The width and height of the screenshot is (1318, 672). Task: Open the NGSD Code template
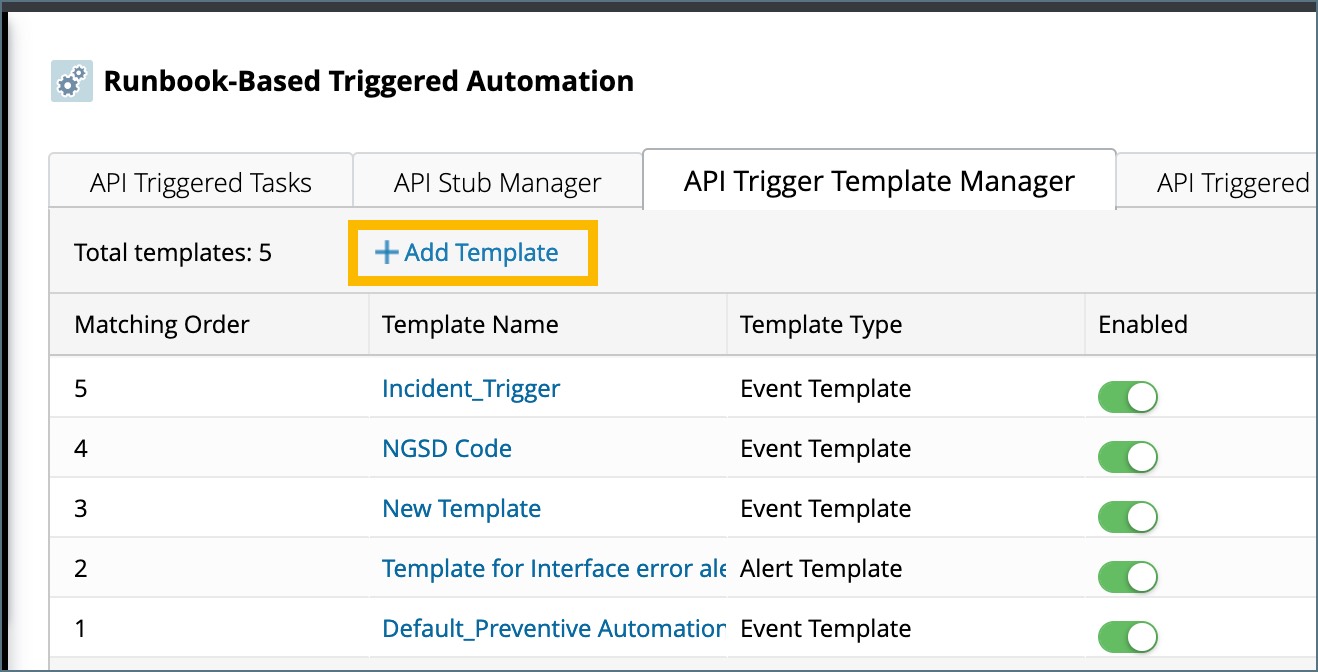446,448
